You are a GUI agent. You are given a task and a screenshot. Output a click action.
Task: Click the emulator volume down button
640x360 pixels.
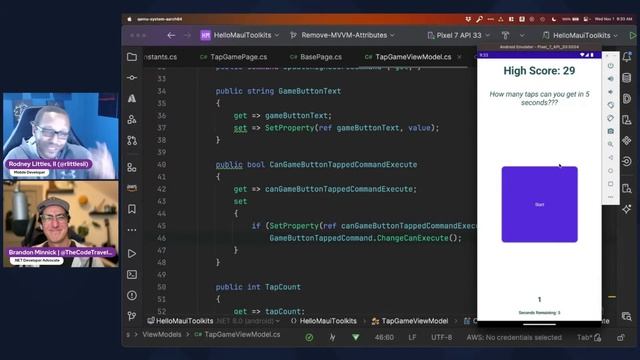611,92
